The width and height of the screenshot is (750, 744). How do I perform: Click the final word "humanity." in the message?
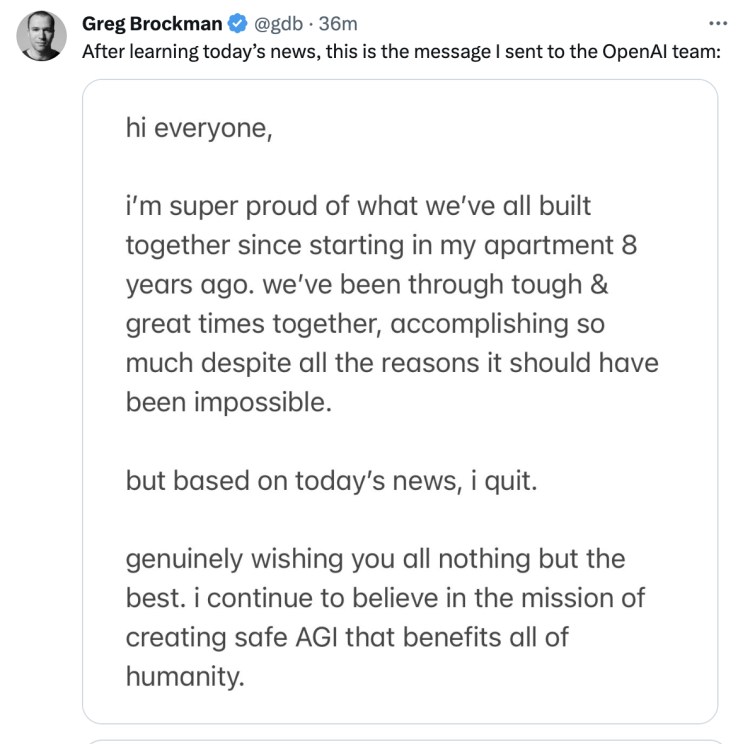(x=185, y=675)
